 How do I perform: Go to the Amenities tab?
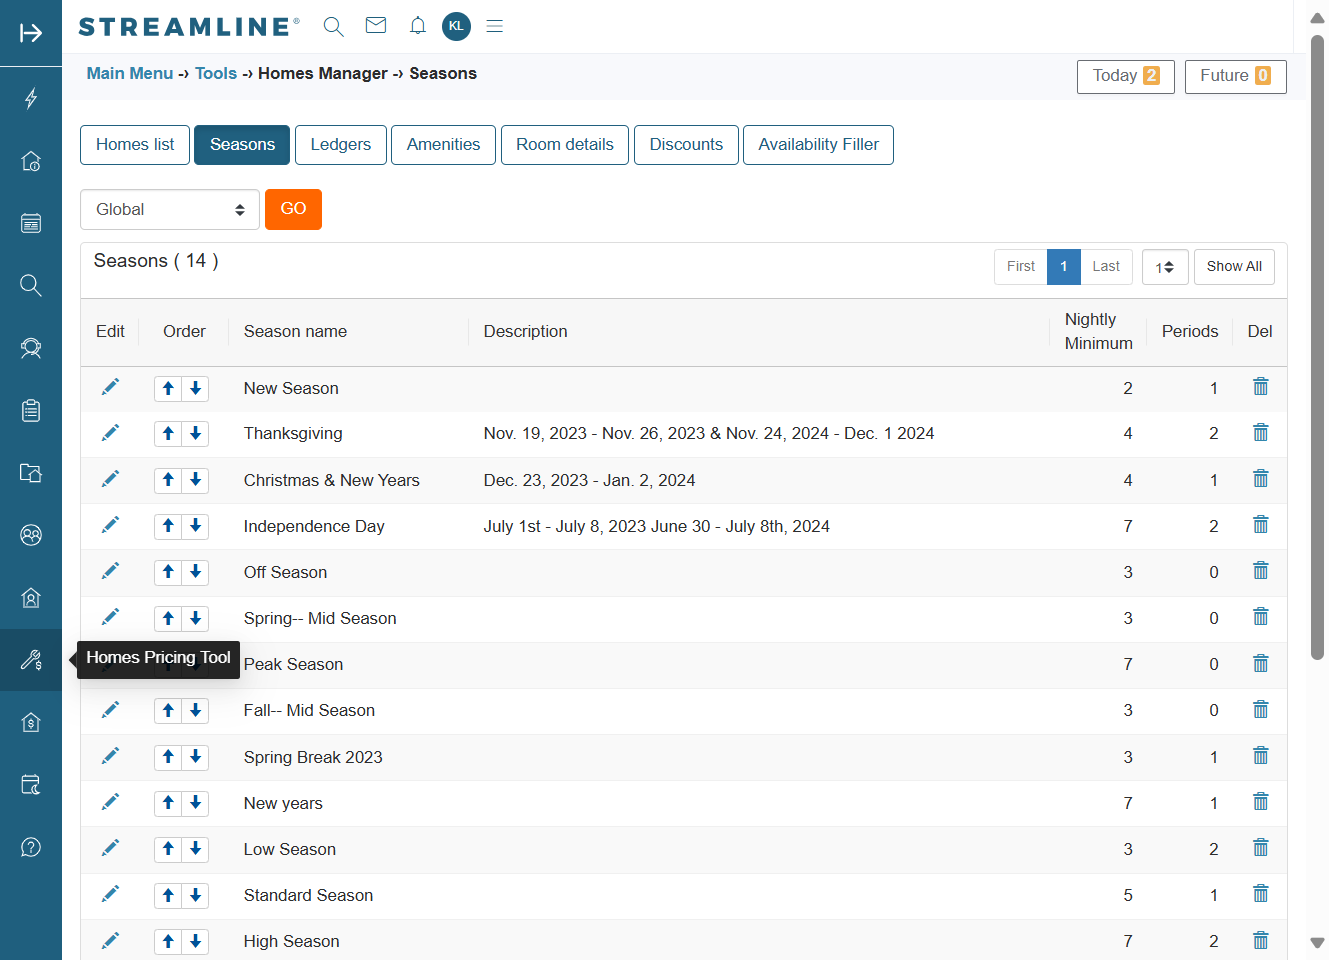(x=443, y=145)
